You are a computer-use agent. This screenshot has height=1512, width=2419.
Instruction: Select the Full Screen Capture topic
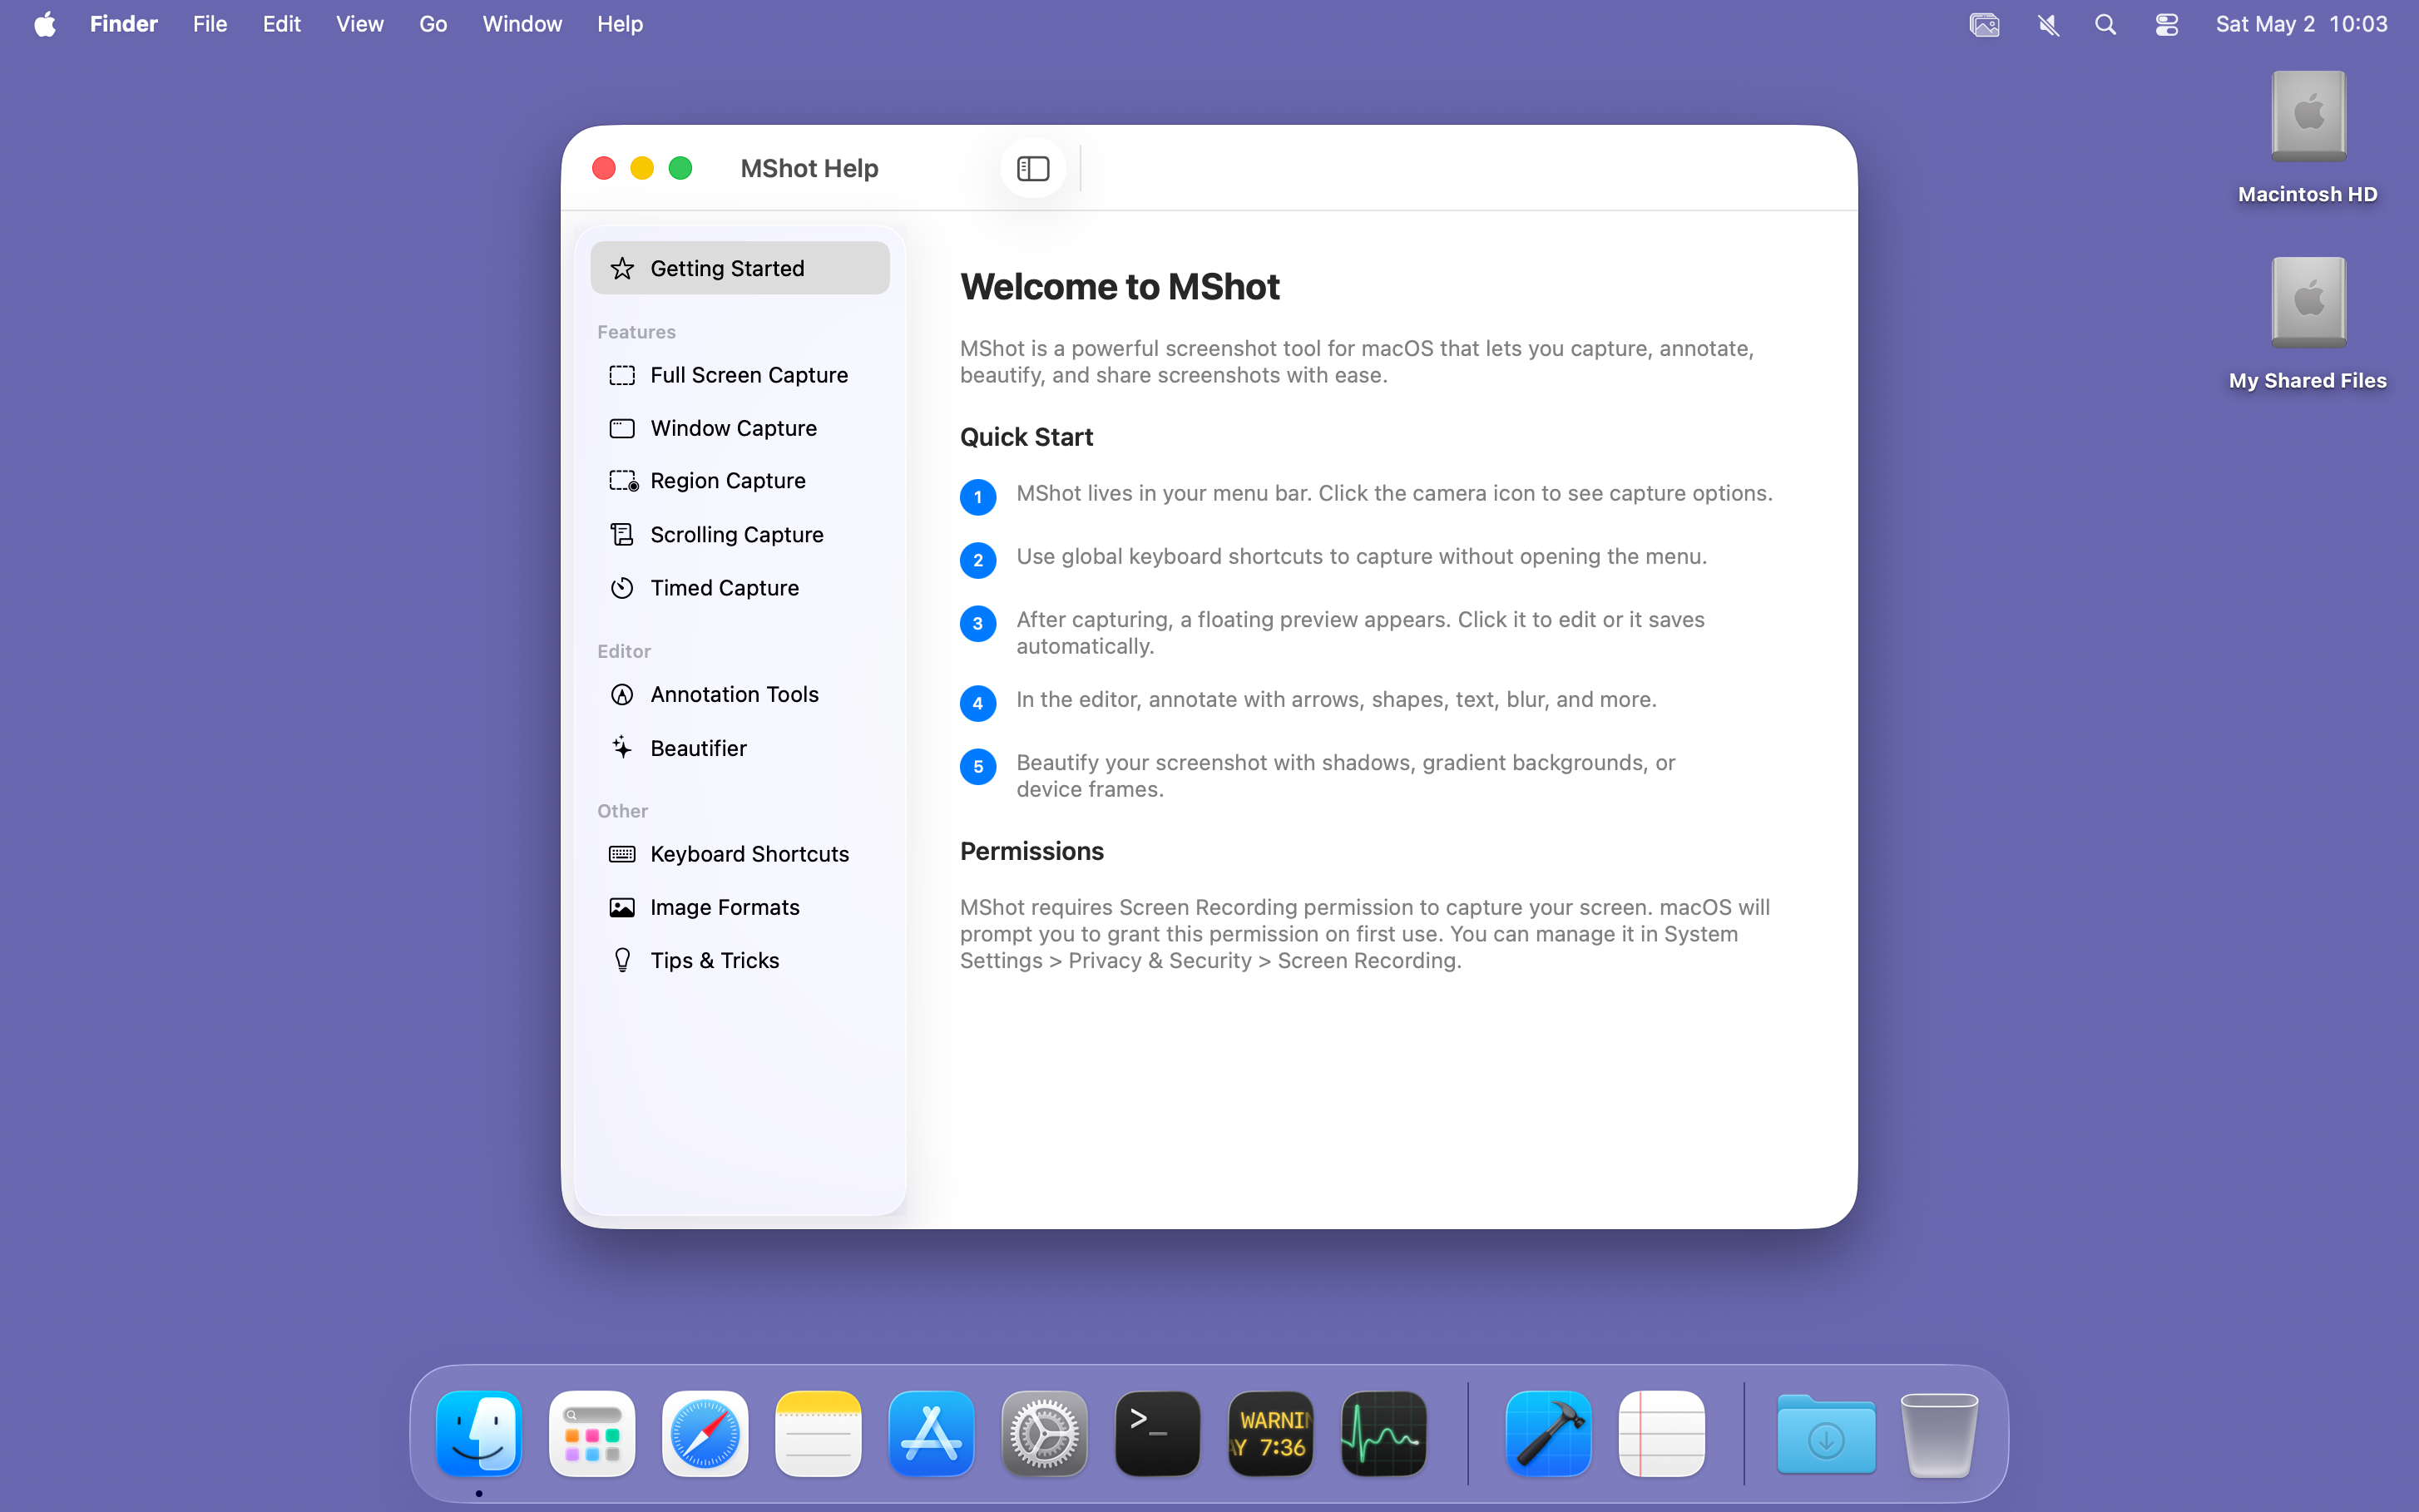[x=740, y=375]
